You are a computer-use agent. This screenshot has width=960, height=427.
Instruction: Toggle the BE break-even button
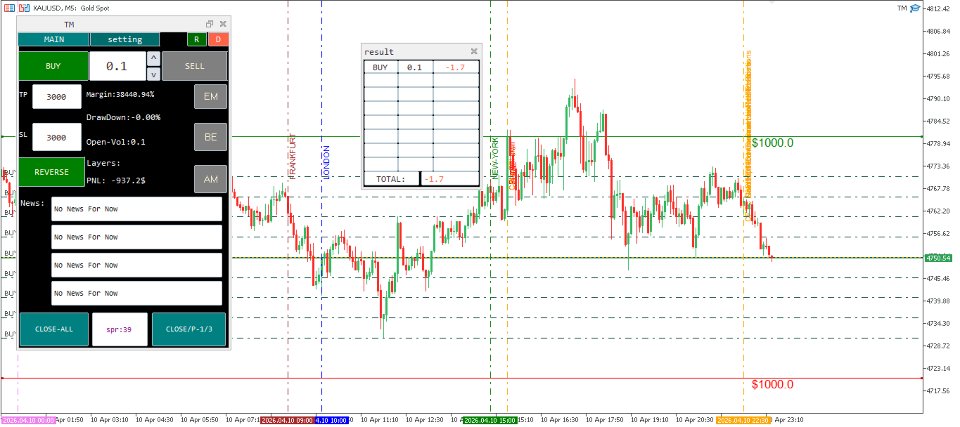[211, 137]
